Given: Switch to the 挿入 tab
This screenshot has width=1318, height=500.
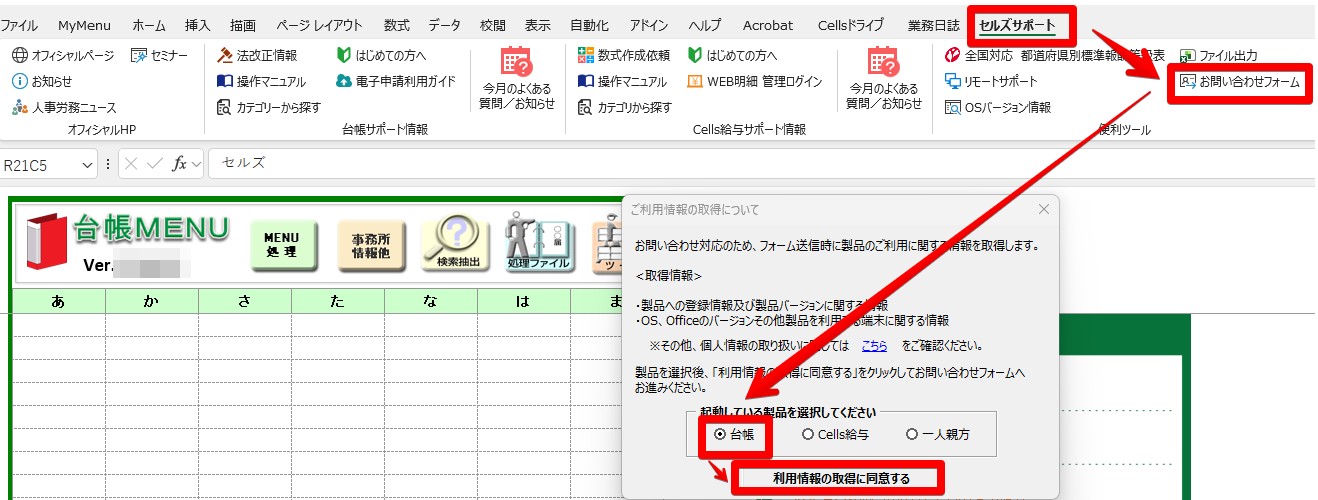Looking at the screenshot, I should click(198, 25).
